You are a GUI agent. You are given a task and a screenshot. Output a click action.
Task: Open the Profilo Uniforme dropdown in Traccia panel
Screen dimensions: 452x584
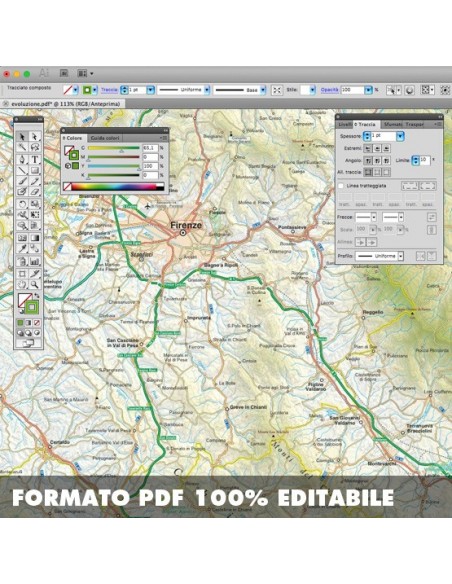pyautogui.click(x=401, y=256)
